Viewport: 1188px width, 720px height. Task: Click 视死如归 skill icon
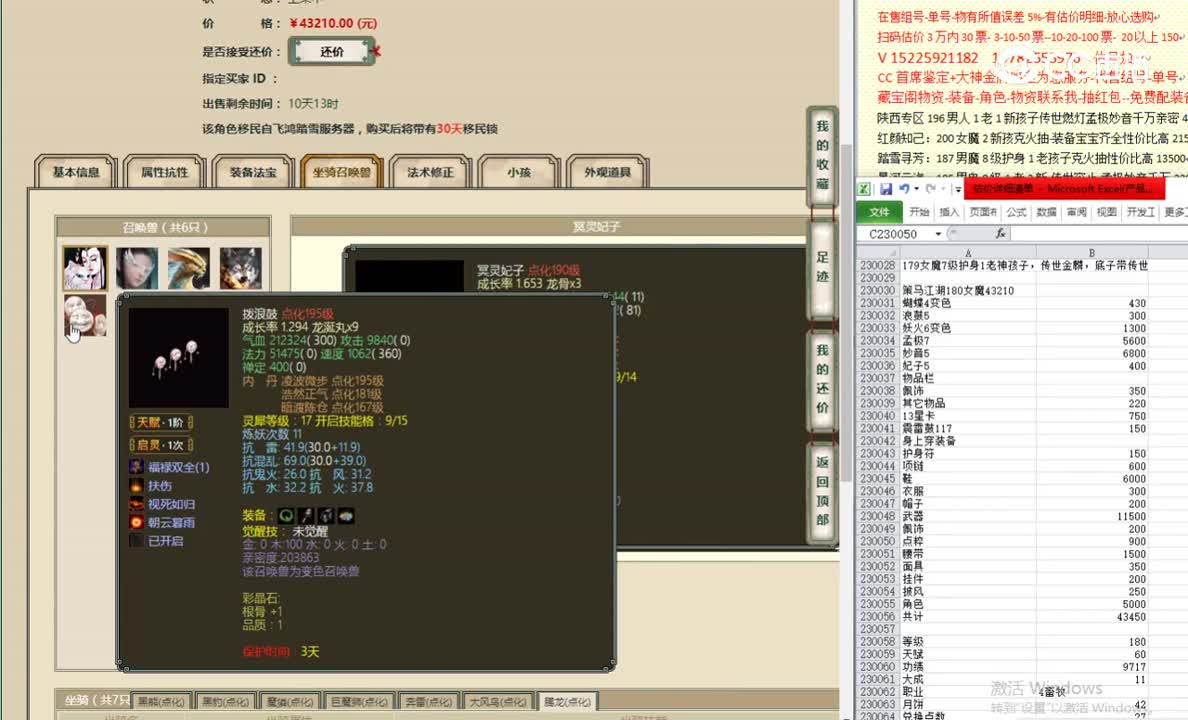point(136,504)
